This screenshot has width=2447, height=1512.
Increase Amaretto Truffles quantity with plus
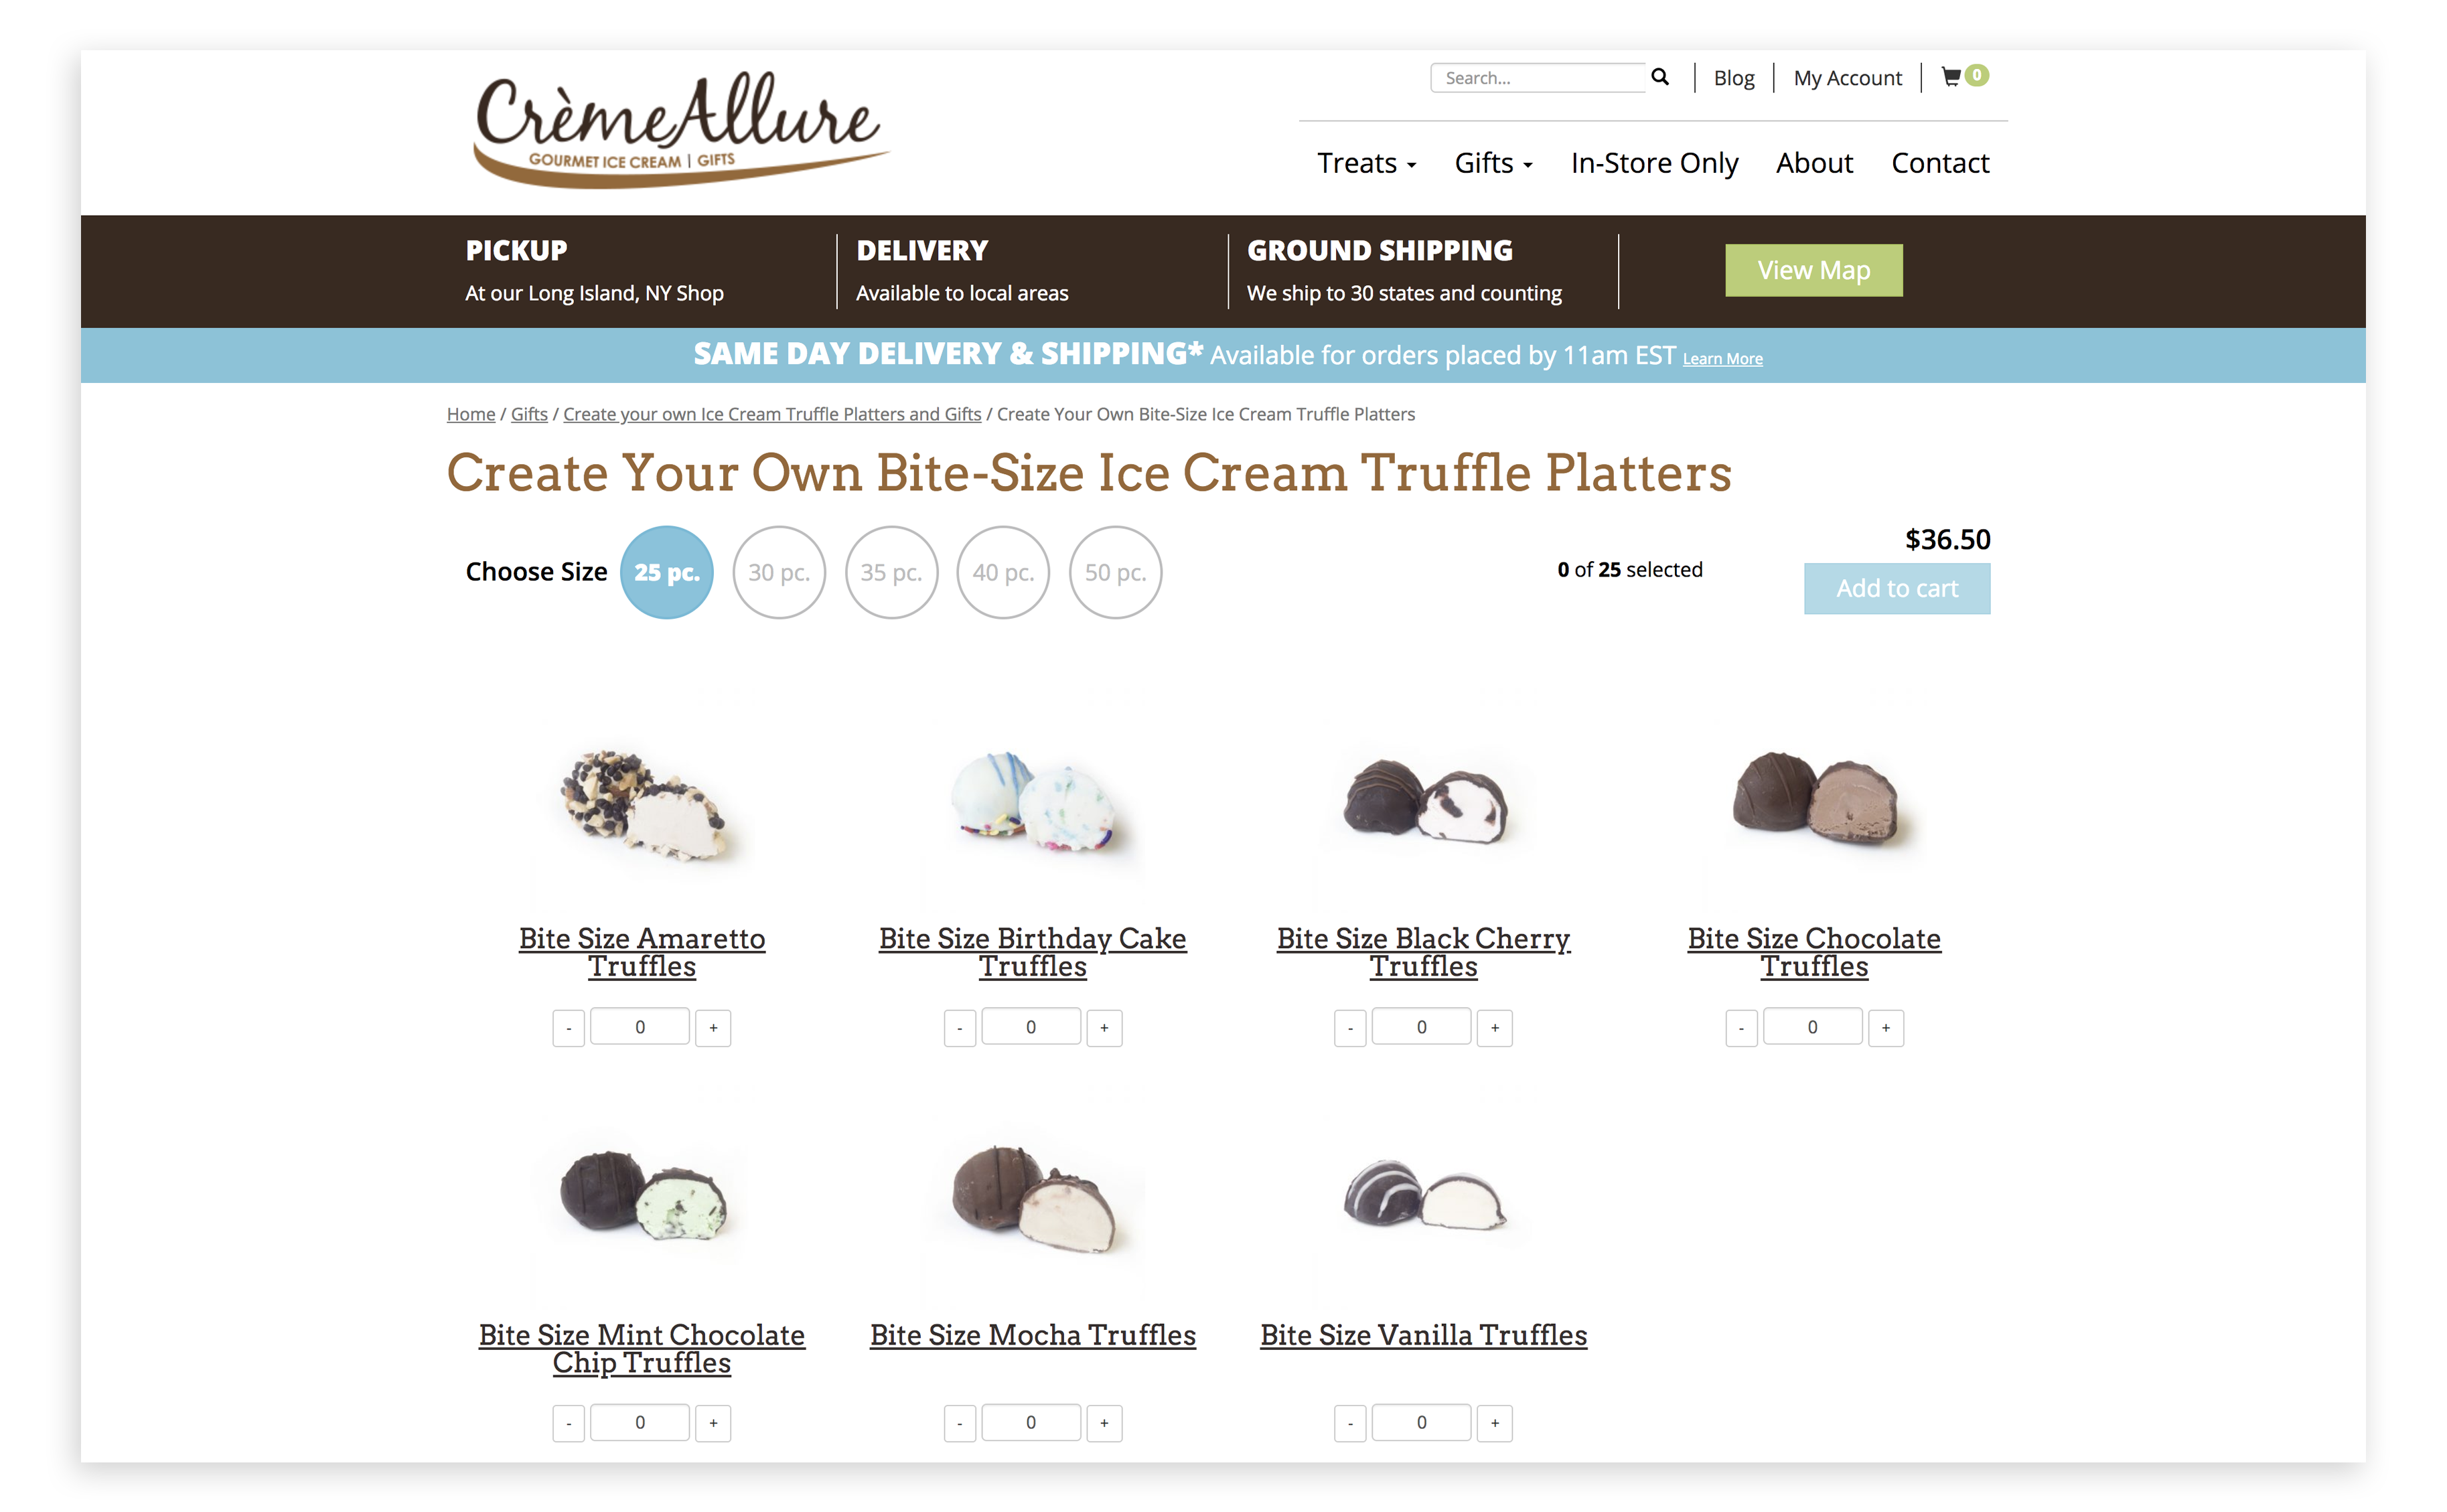(x=713, y=1027)
